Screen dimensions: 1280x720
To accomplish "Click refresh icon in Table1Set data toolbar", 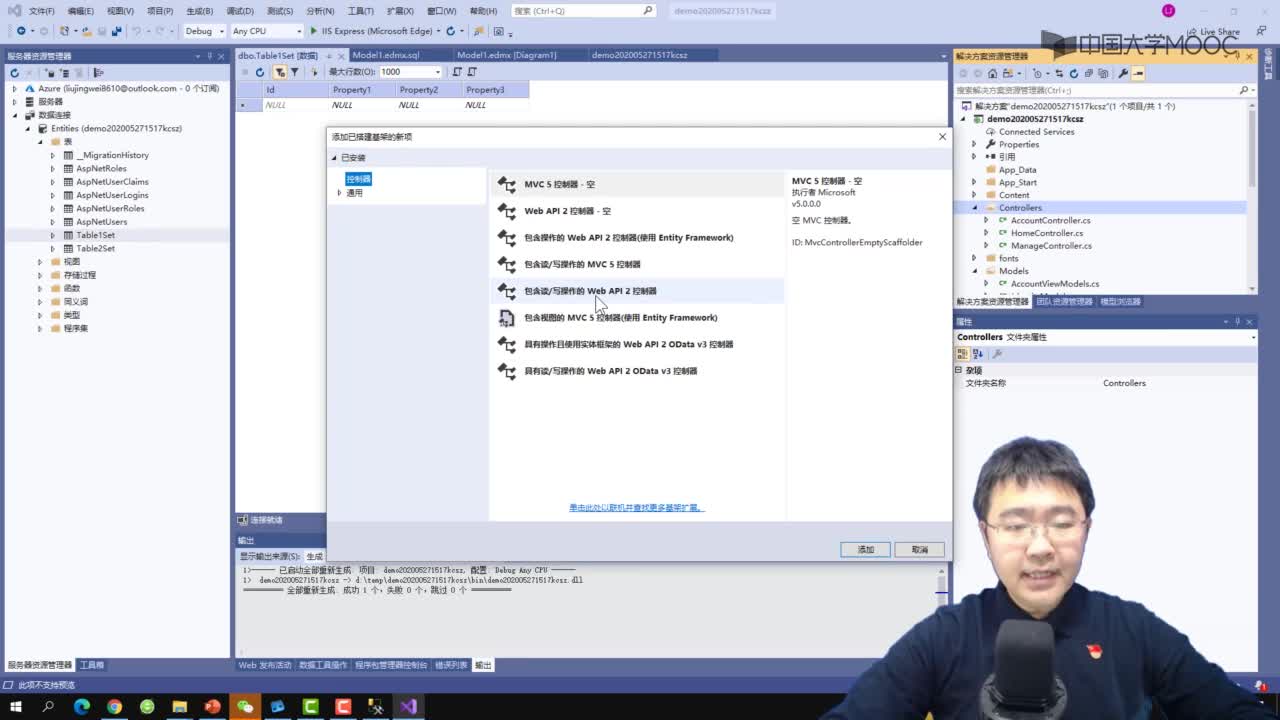I will 260,72.
